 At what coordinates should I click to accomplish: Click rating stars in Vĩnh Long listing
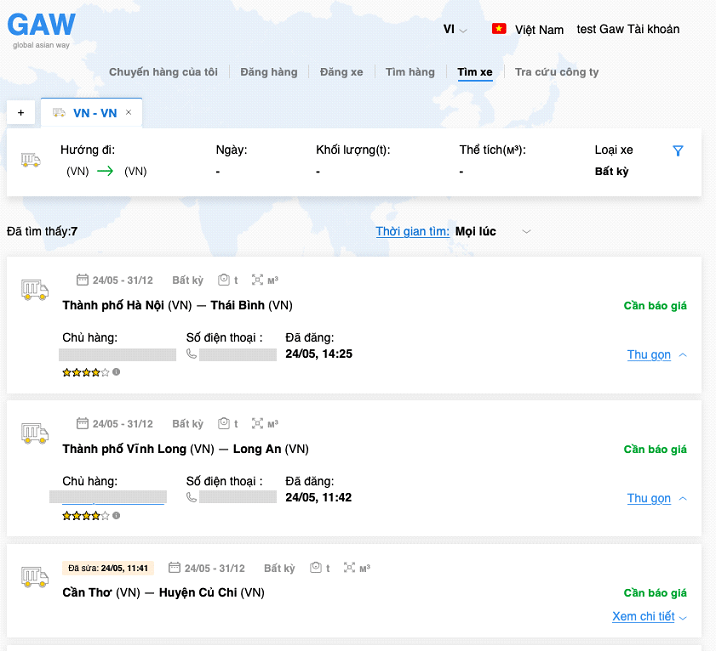(x=86, y=516)
